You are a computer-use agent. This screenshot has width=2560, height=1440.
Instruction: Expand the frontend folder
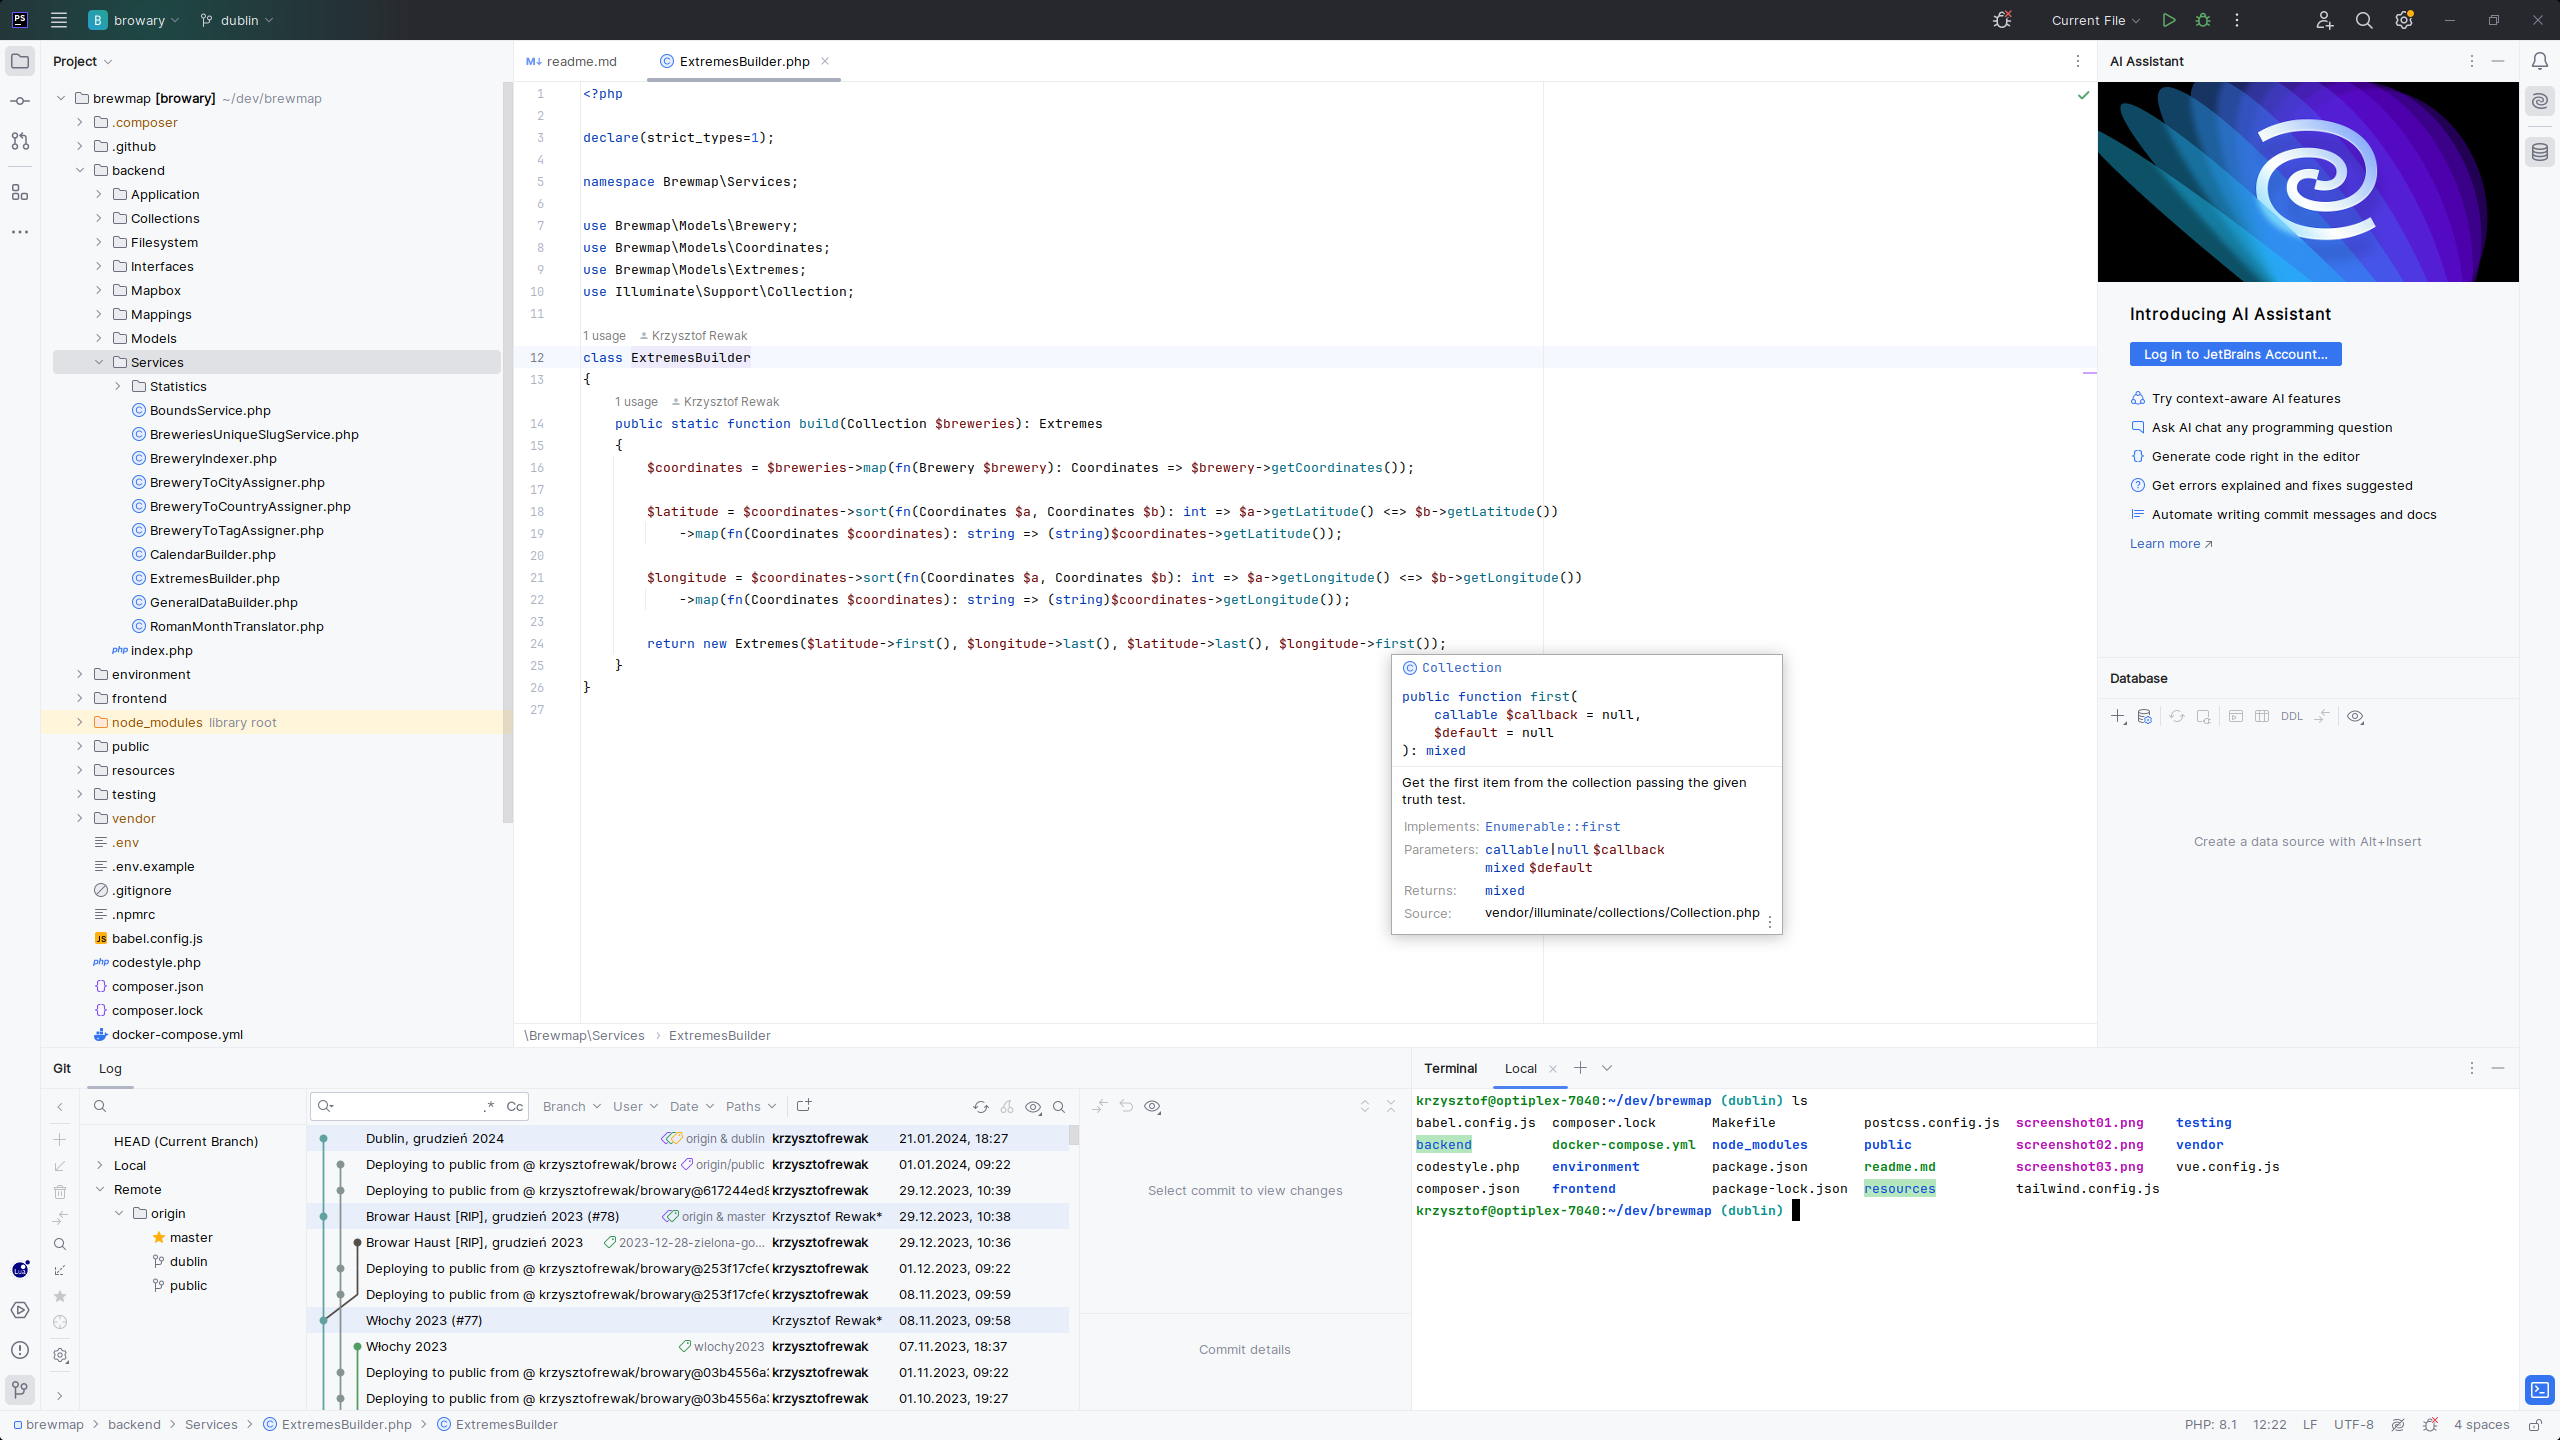[x=79, y=698]
